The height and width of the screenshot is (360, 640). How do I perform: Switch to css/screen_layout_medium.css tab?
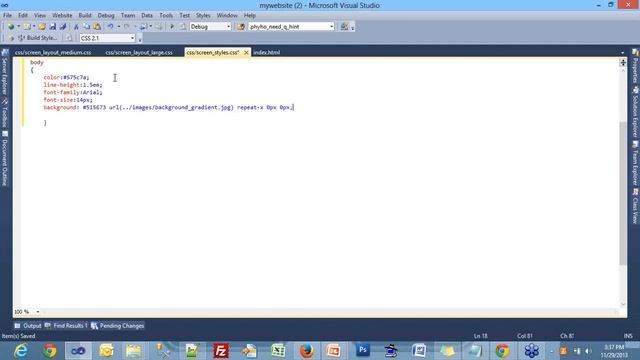tap(53, 53)
